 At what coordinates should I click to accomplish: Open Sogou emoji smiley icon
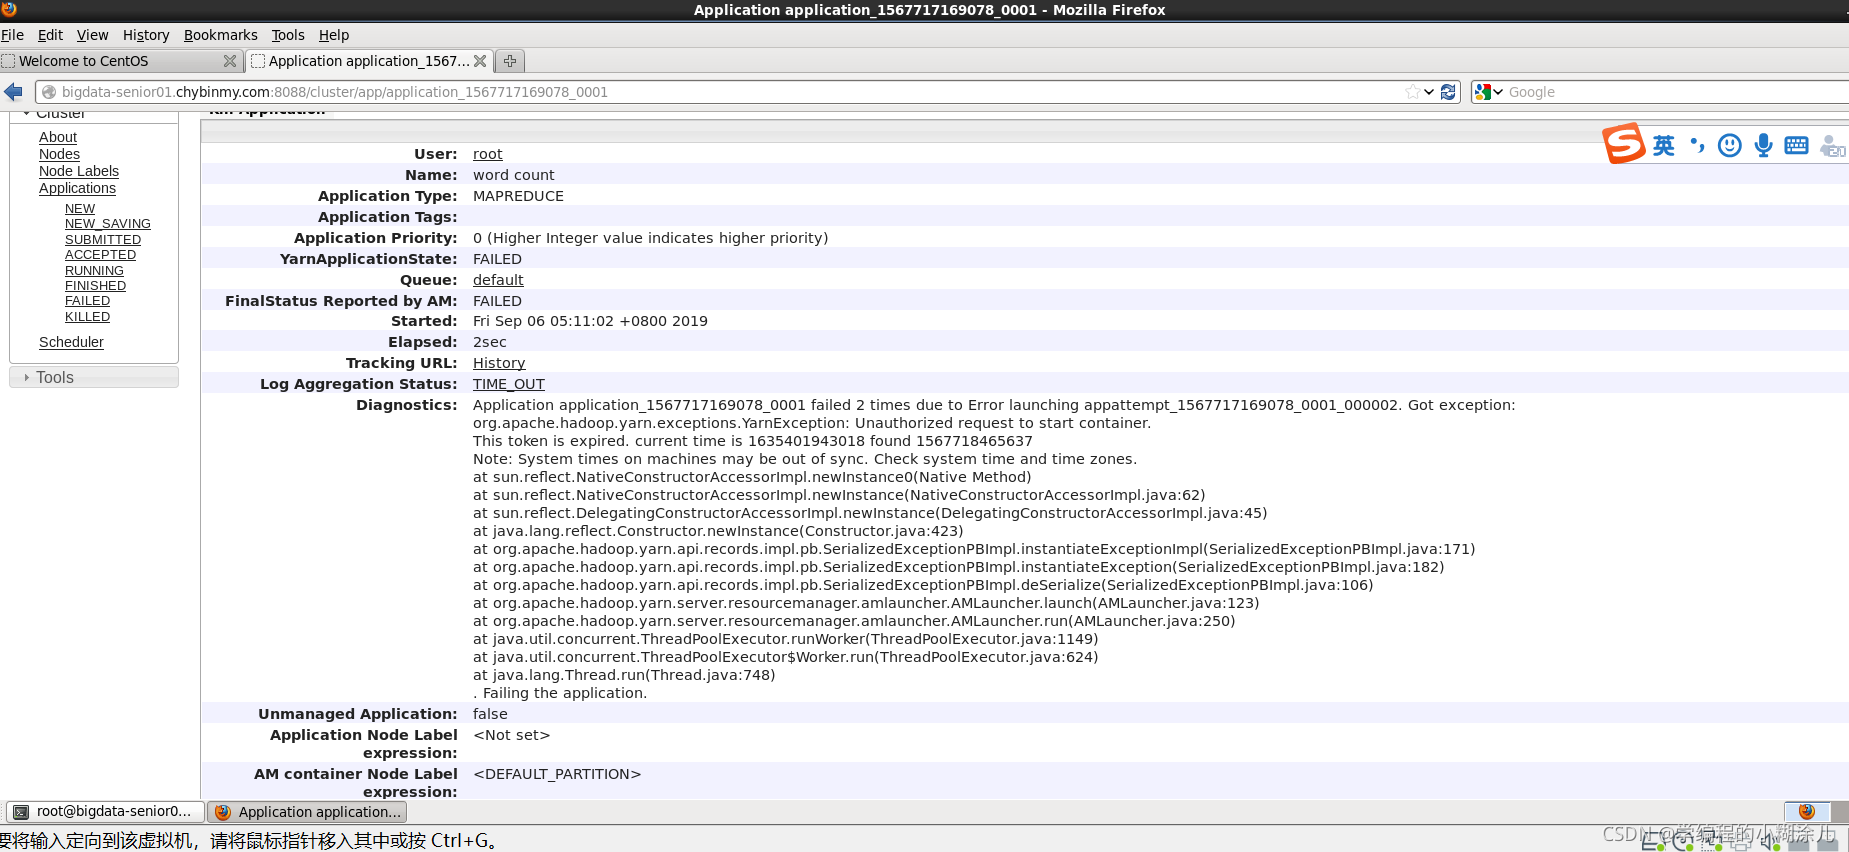tap(1730, 145)
